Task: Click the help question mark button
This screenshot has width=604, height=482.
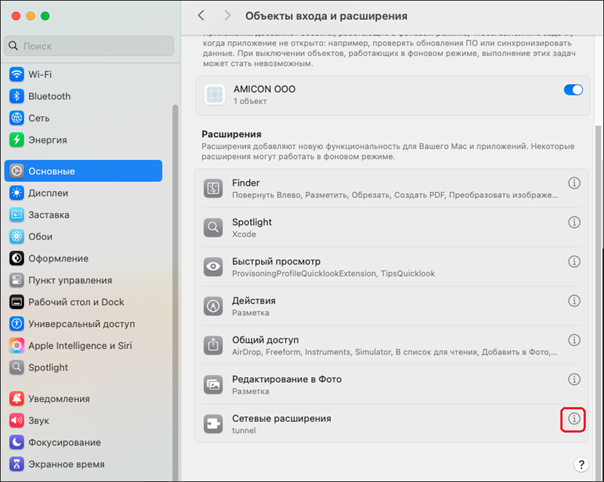Action: coord(581,465)
